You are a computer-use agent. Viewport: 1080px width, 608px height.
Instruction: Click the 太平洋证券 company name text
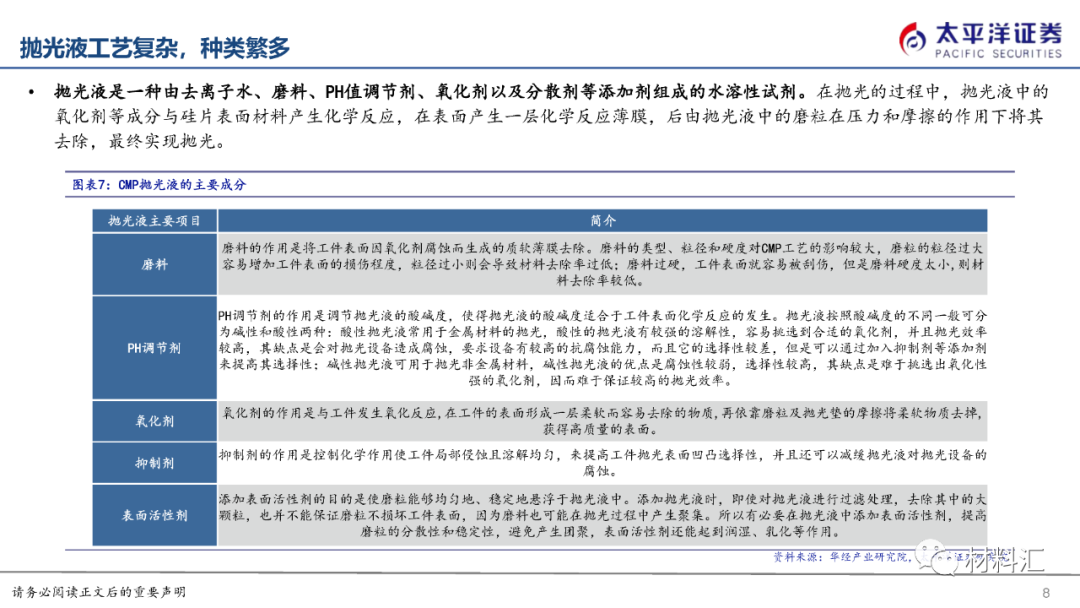point(999,33)
